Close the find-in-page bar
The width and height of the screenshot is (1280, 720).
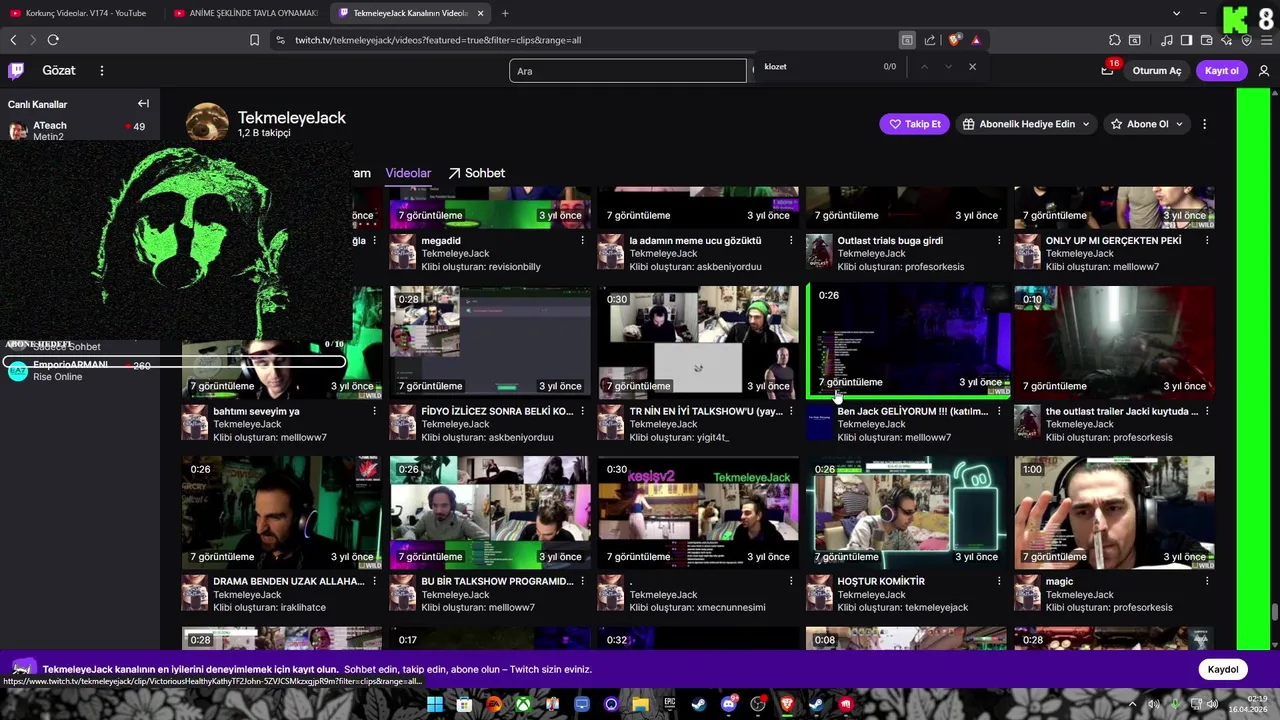(x=972, y=66)
